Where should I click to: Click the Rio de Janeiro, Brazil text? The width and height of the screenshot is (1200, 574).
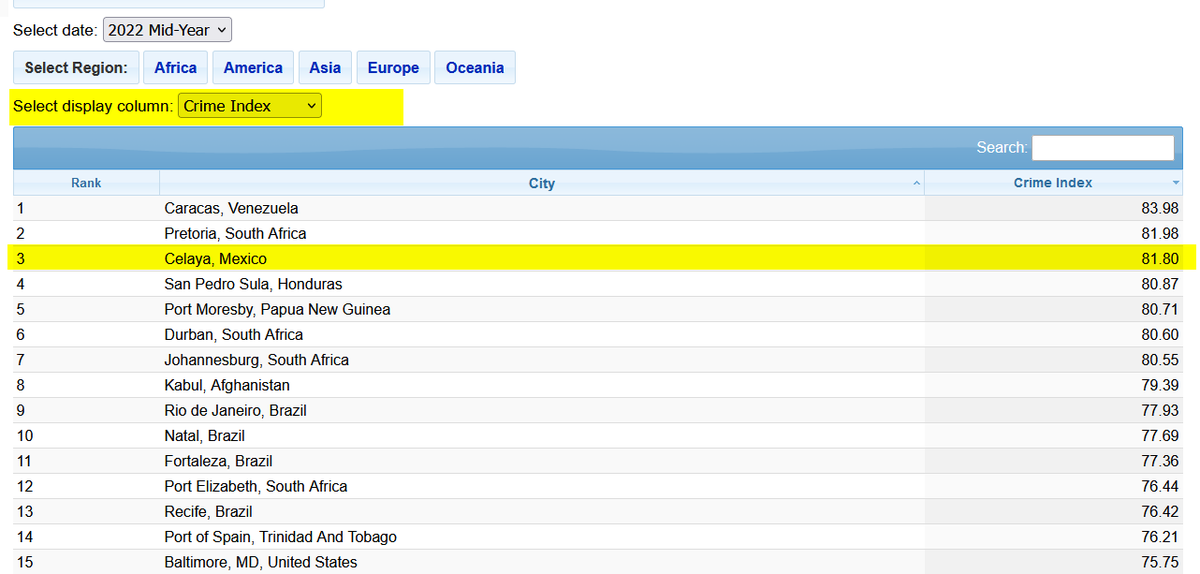coord(235,410)
